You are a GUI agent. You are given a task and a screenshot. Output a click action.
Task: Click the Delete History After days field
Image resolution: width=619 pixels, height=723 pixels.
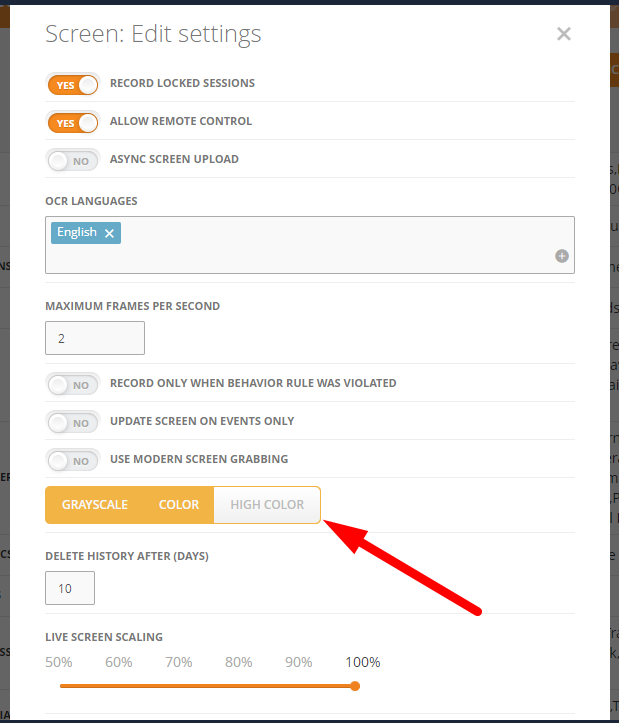[70, 588]
